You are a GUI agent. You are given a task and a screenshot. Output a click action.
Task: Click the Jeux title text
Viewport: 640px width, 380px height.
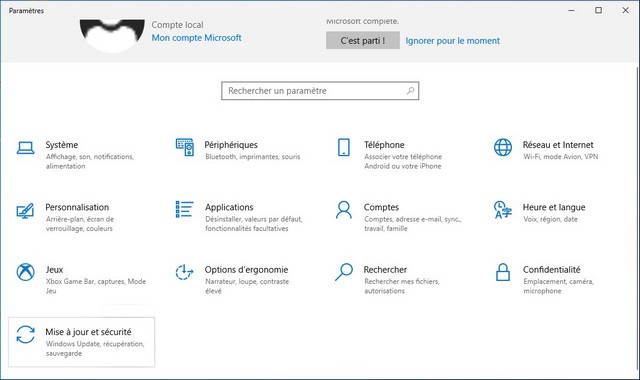54,270
